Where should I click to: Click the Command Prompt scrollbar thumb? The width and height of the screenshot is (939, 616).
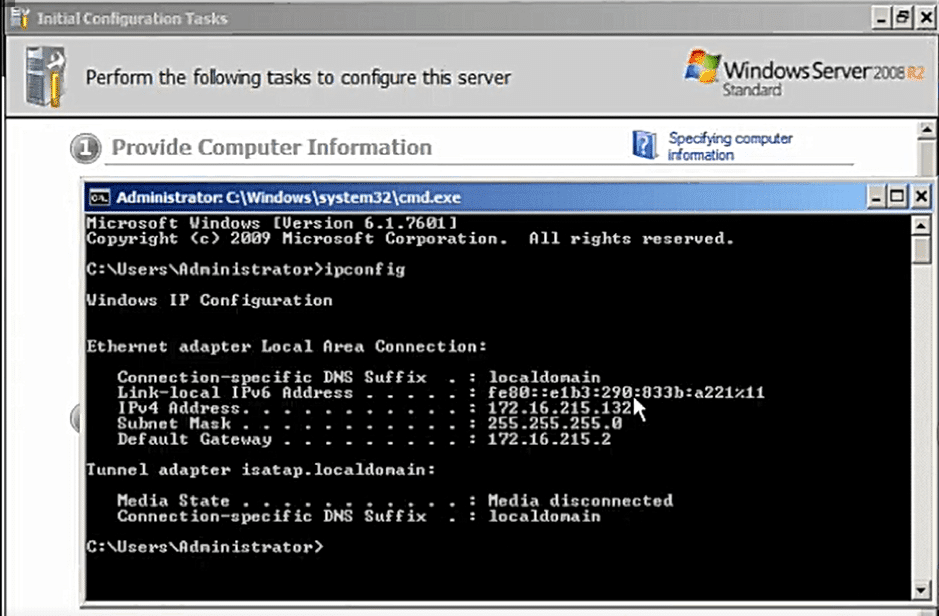pyautogui.click(x=921, y=249)
